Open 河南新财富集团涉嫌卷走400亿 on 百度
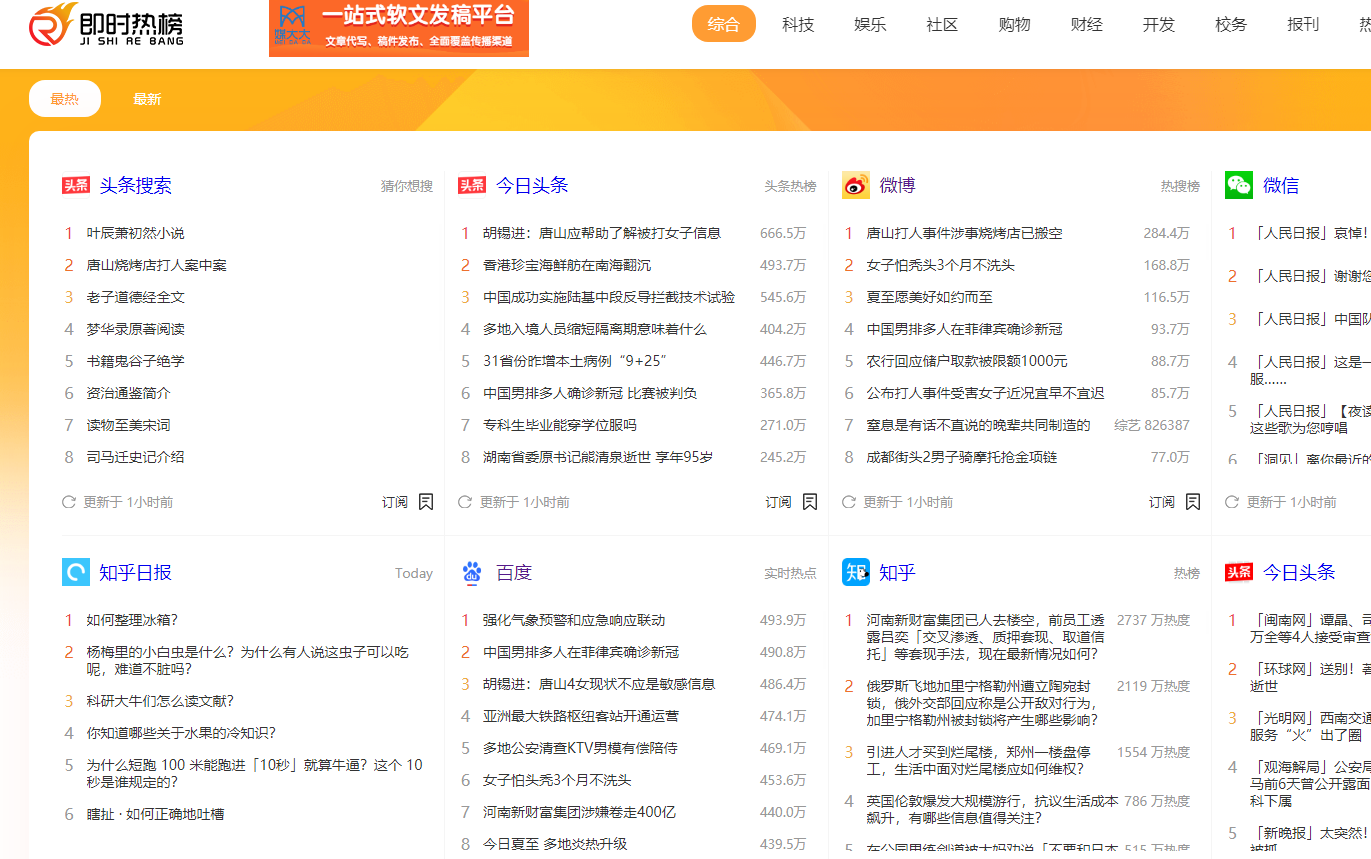The width and height of the screenshot is (1371, 859). 579,812
